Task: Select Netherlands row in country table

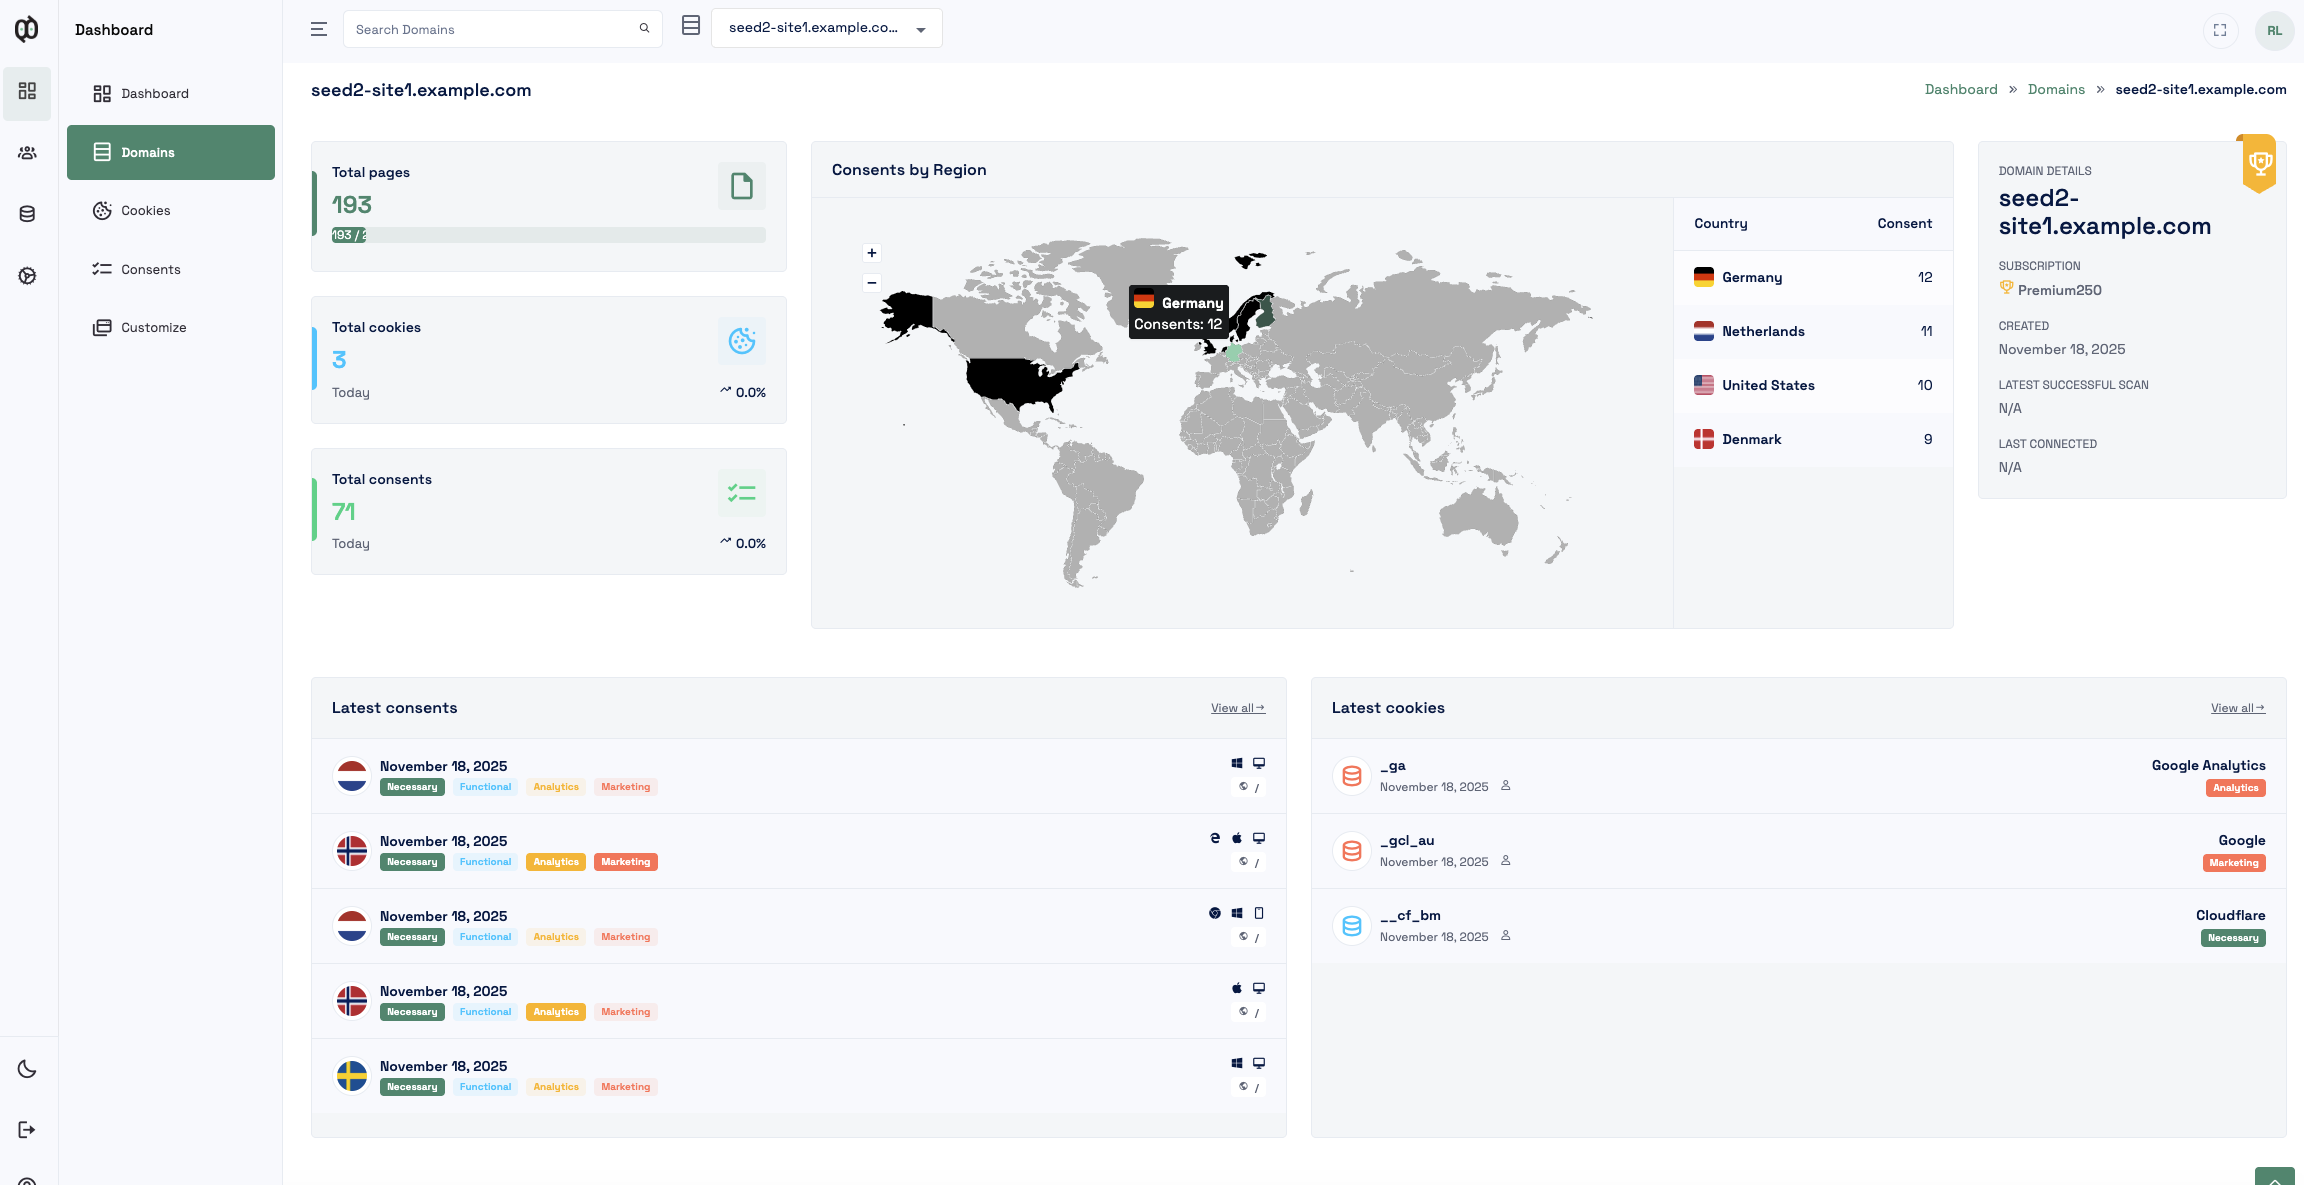Action: (1813, 332)
